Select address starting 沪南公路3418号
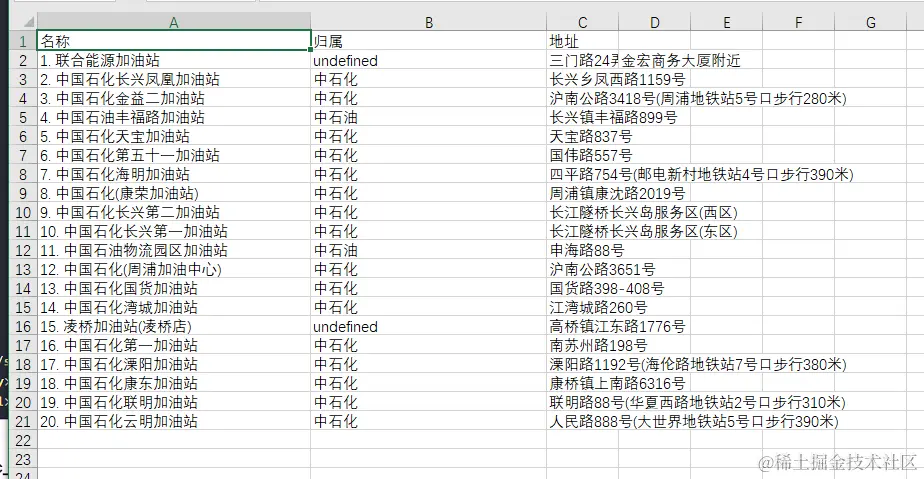924x479 pixels. (698, 98)
